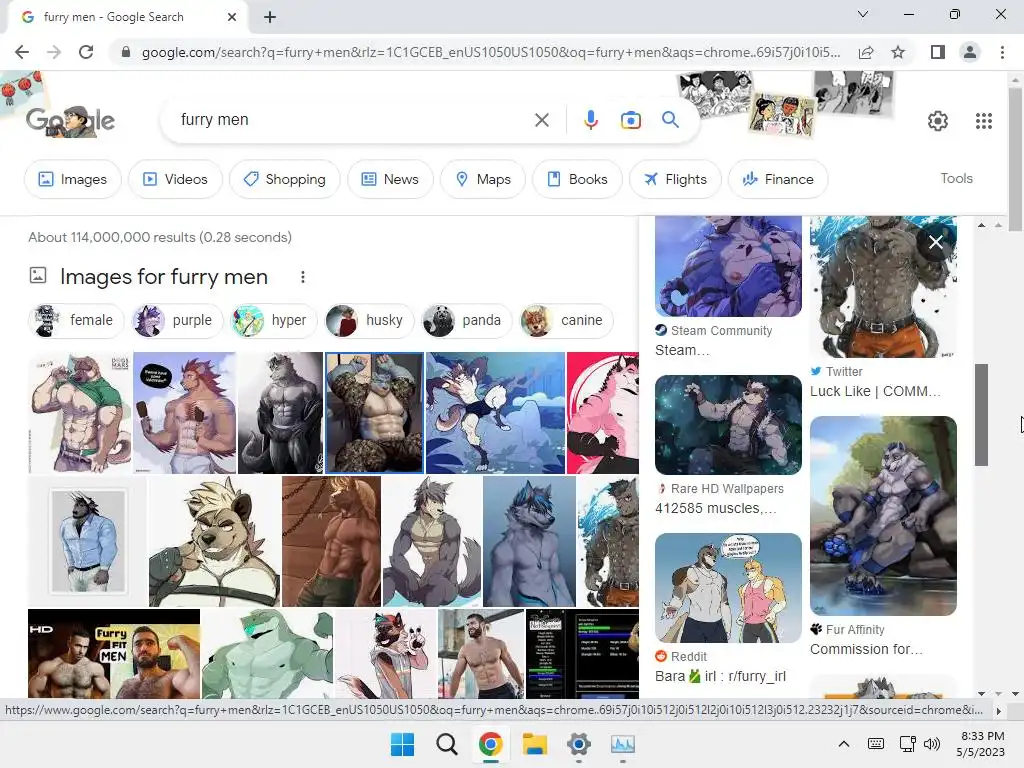
Task: Show hidden system tray icons
Action: pos(844,744)
